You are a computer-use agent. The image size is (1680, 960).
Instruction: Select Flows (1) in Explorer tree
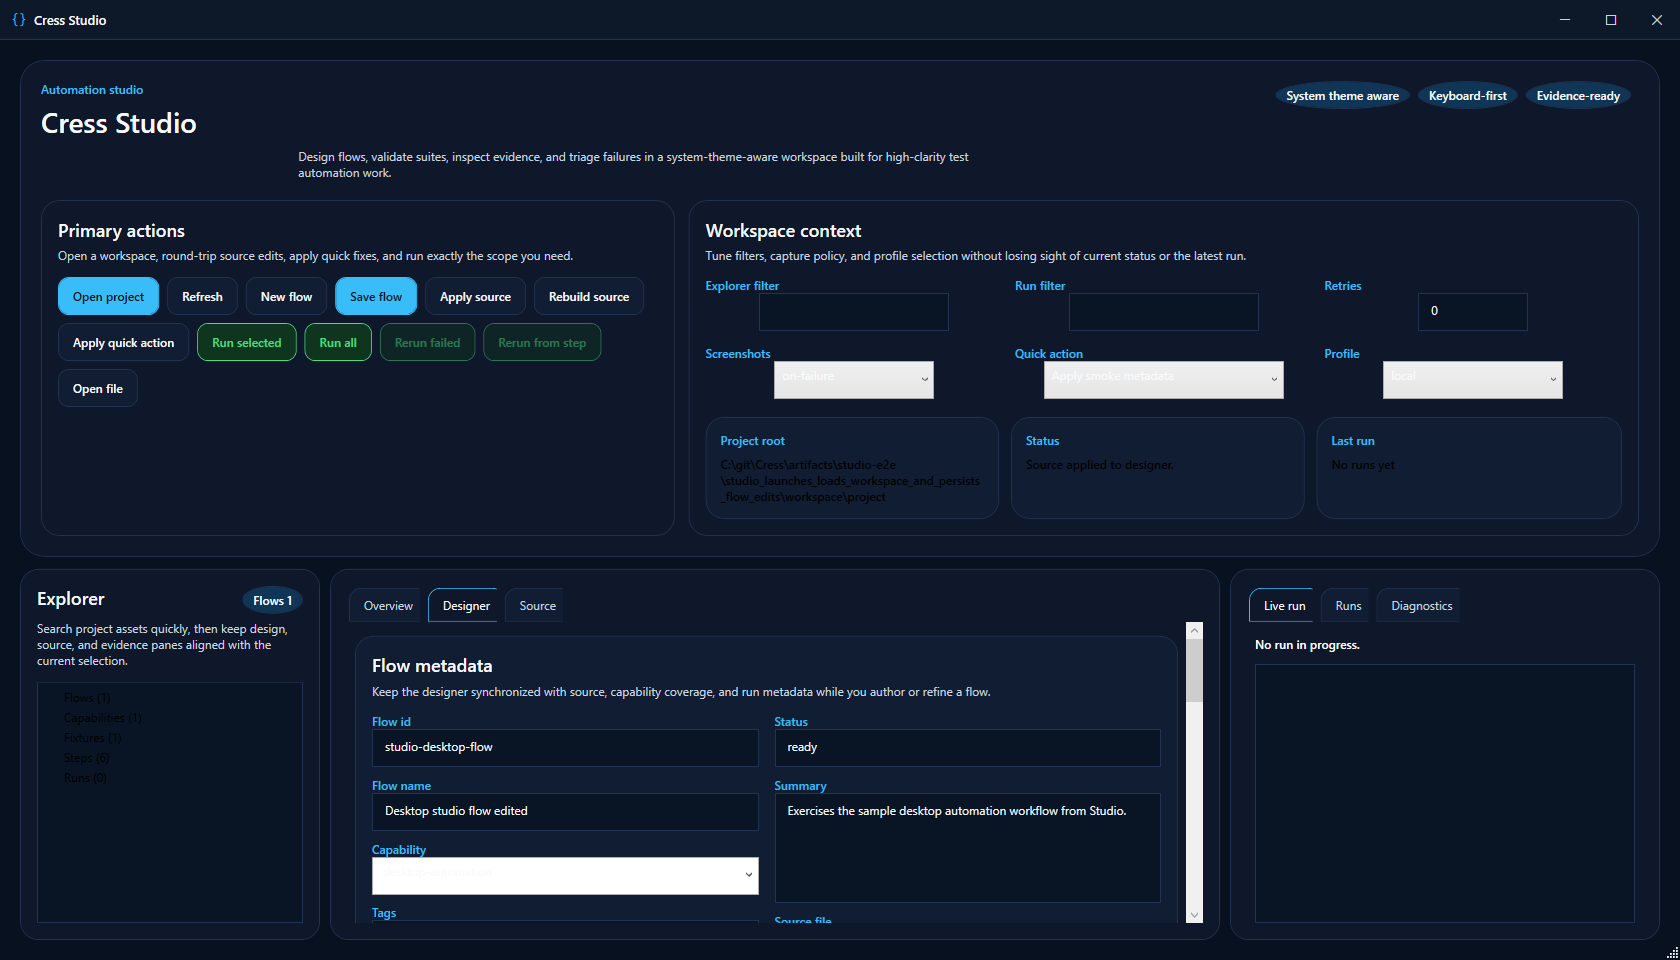[x=87, y=698]
